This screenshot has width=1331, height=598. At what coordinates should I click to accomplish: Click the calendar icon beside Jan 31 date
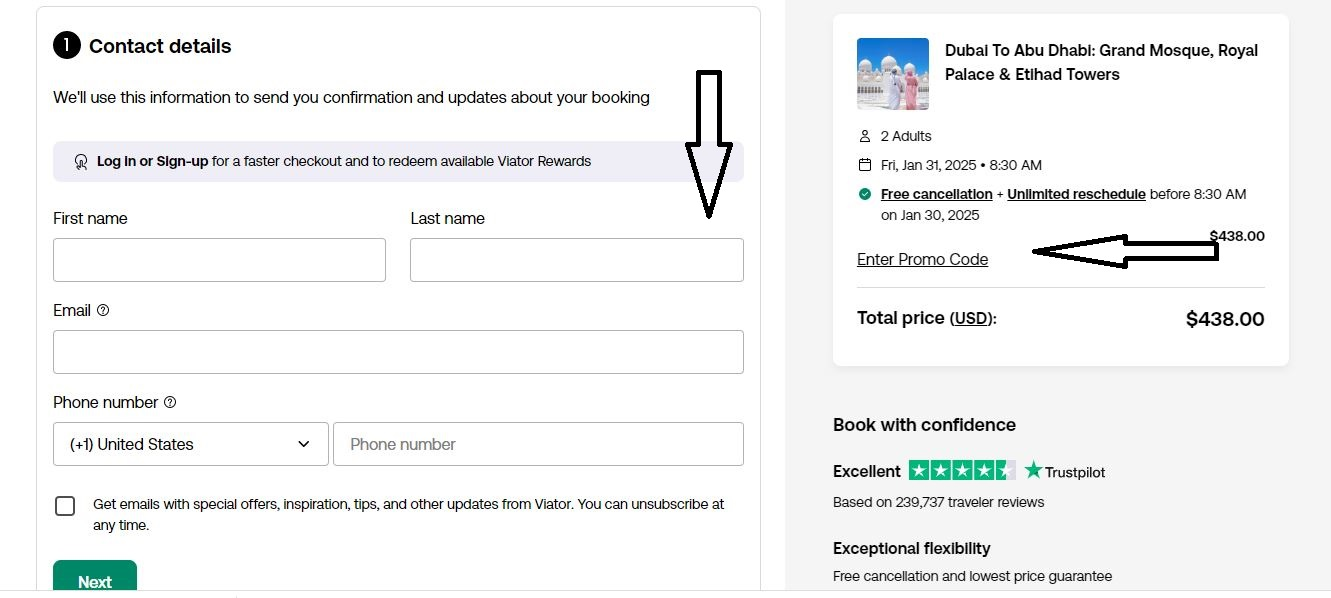(x=865, y=165)
